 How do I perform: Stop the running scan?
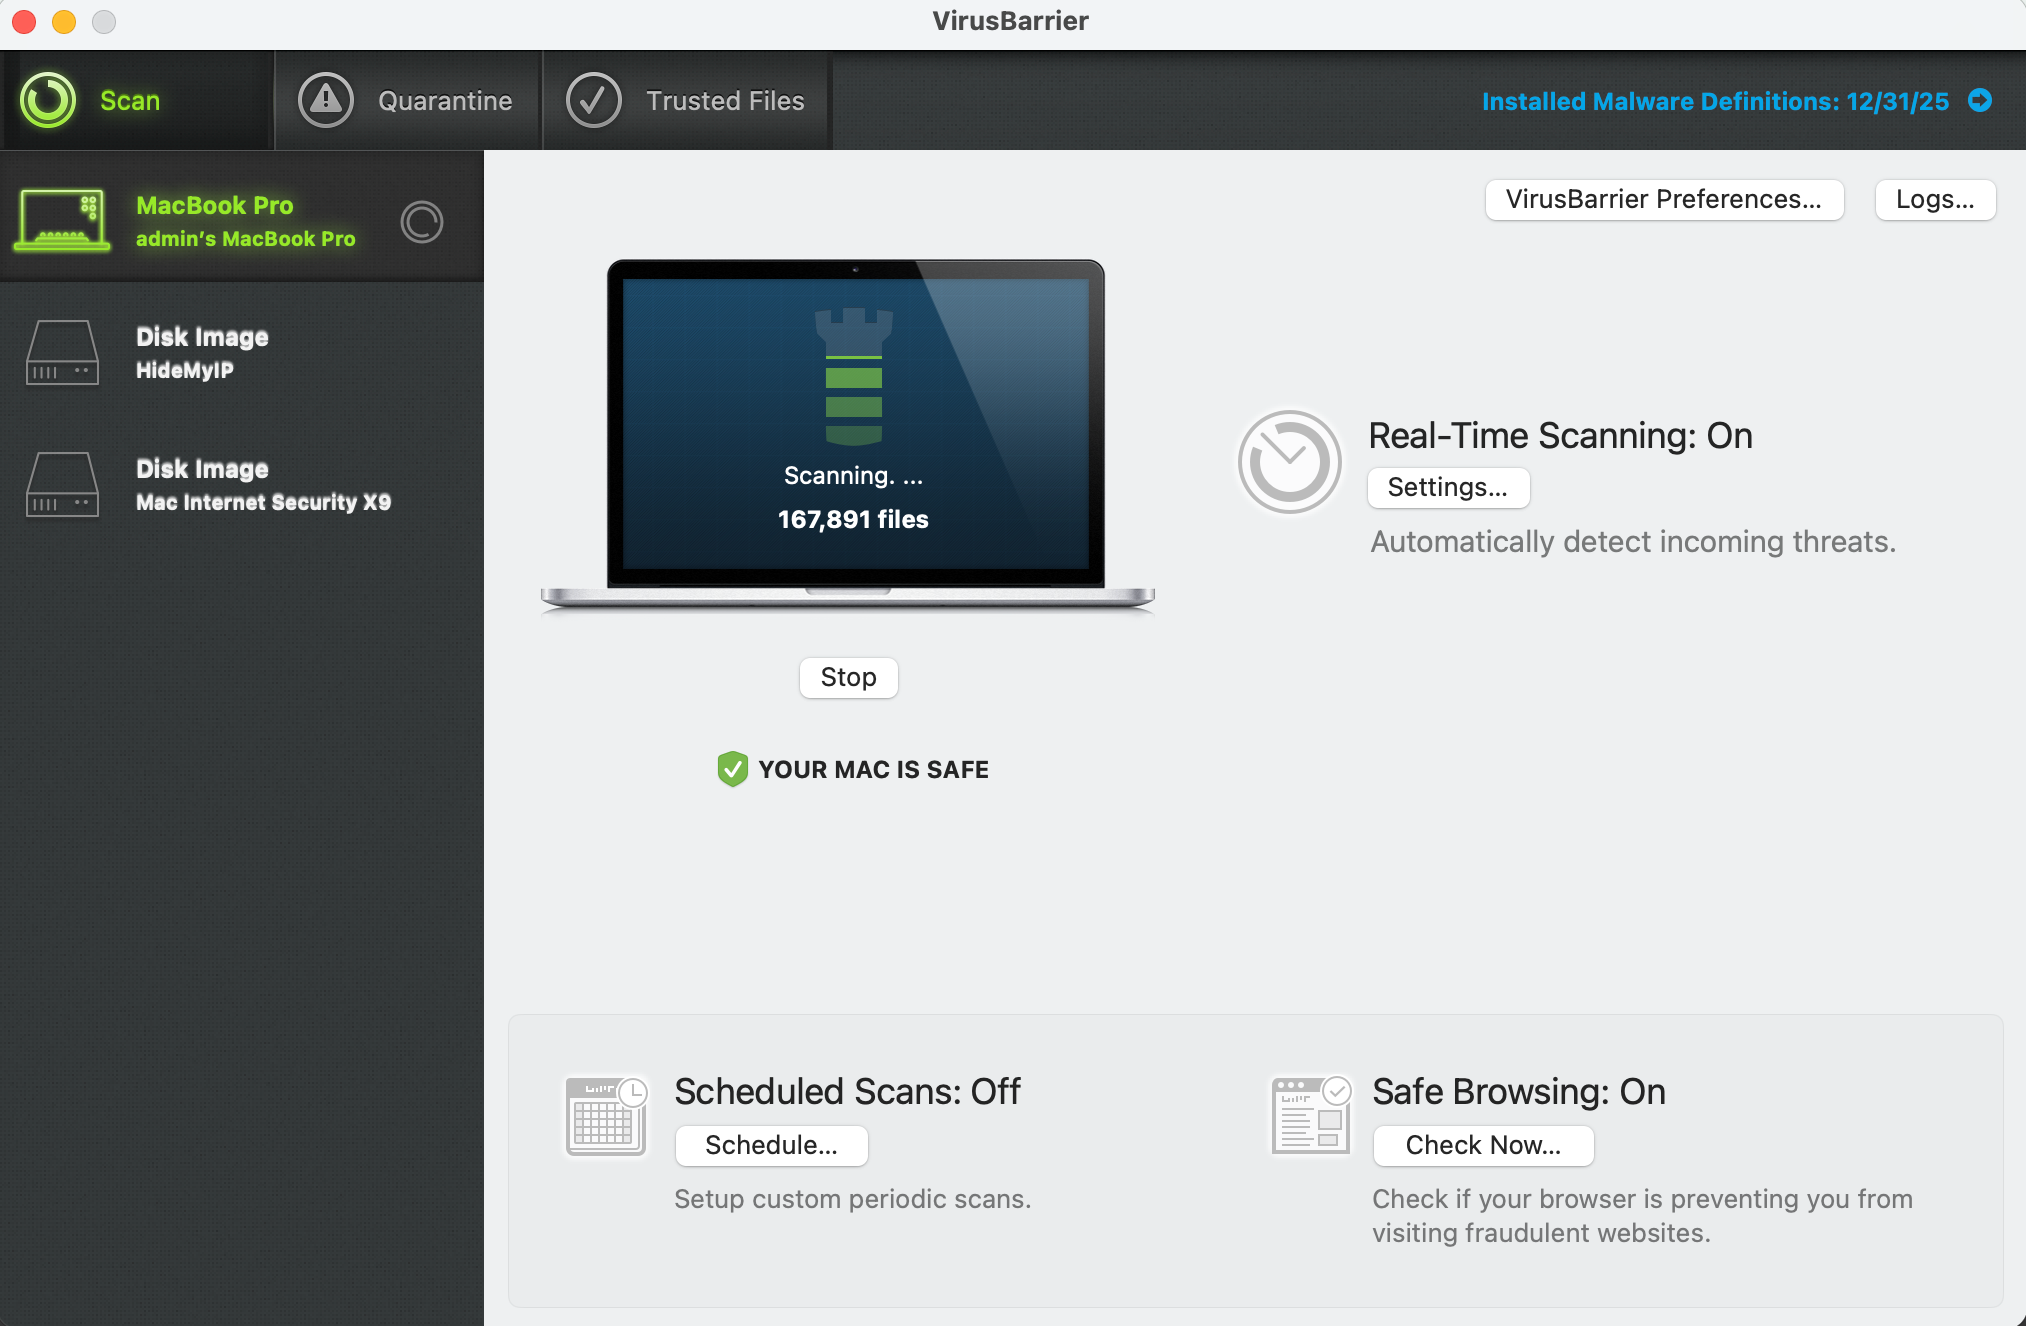pos(848,677)
